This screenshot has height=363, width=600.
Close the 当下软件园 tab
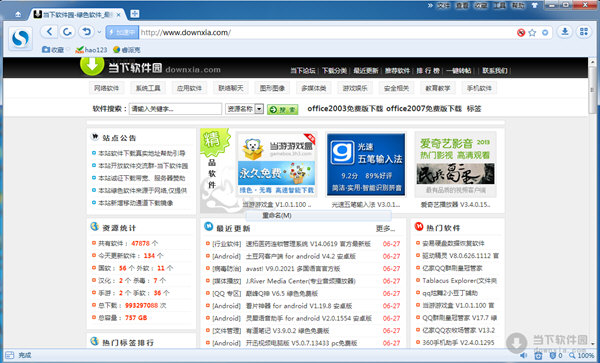(119, 15)
